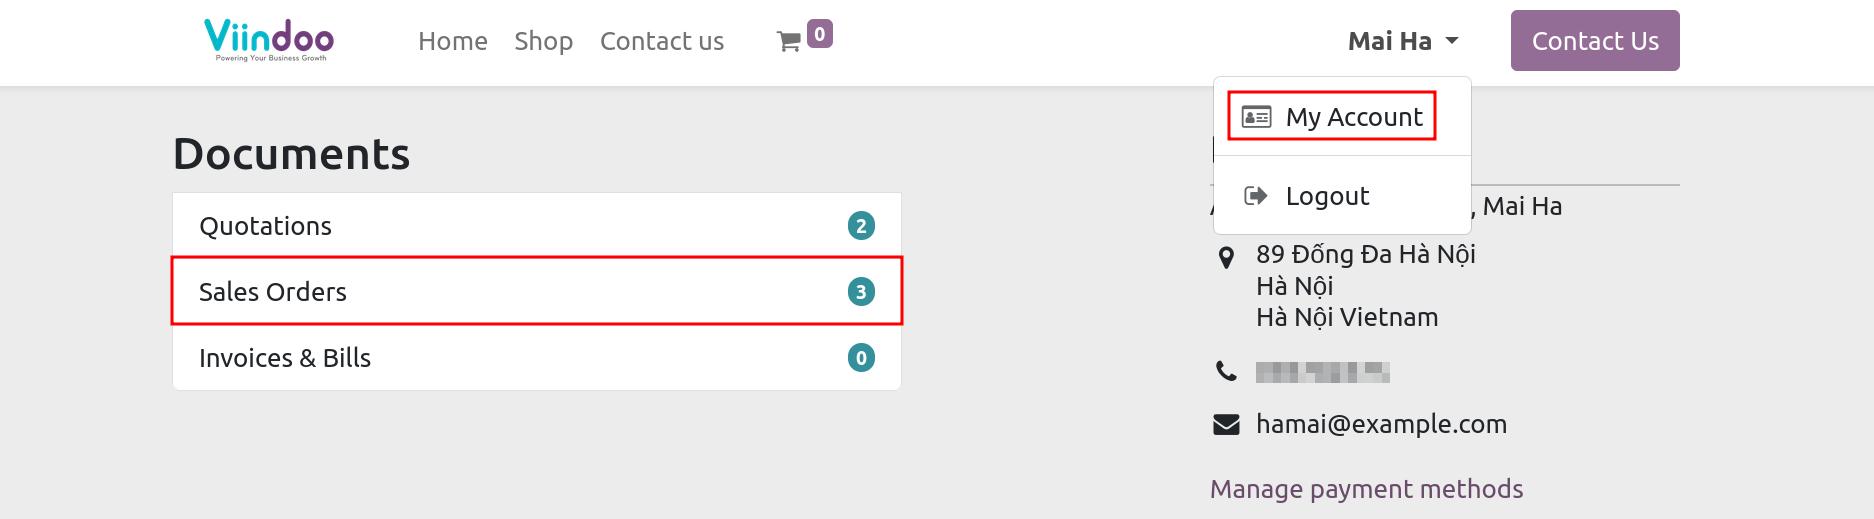Click the My Account ID card icon
The image size is (1874, 519).
(x=1256, y=117)
